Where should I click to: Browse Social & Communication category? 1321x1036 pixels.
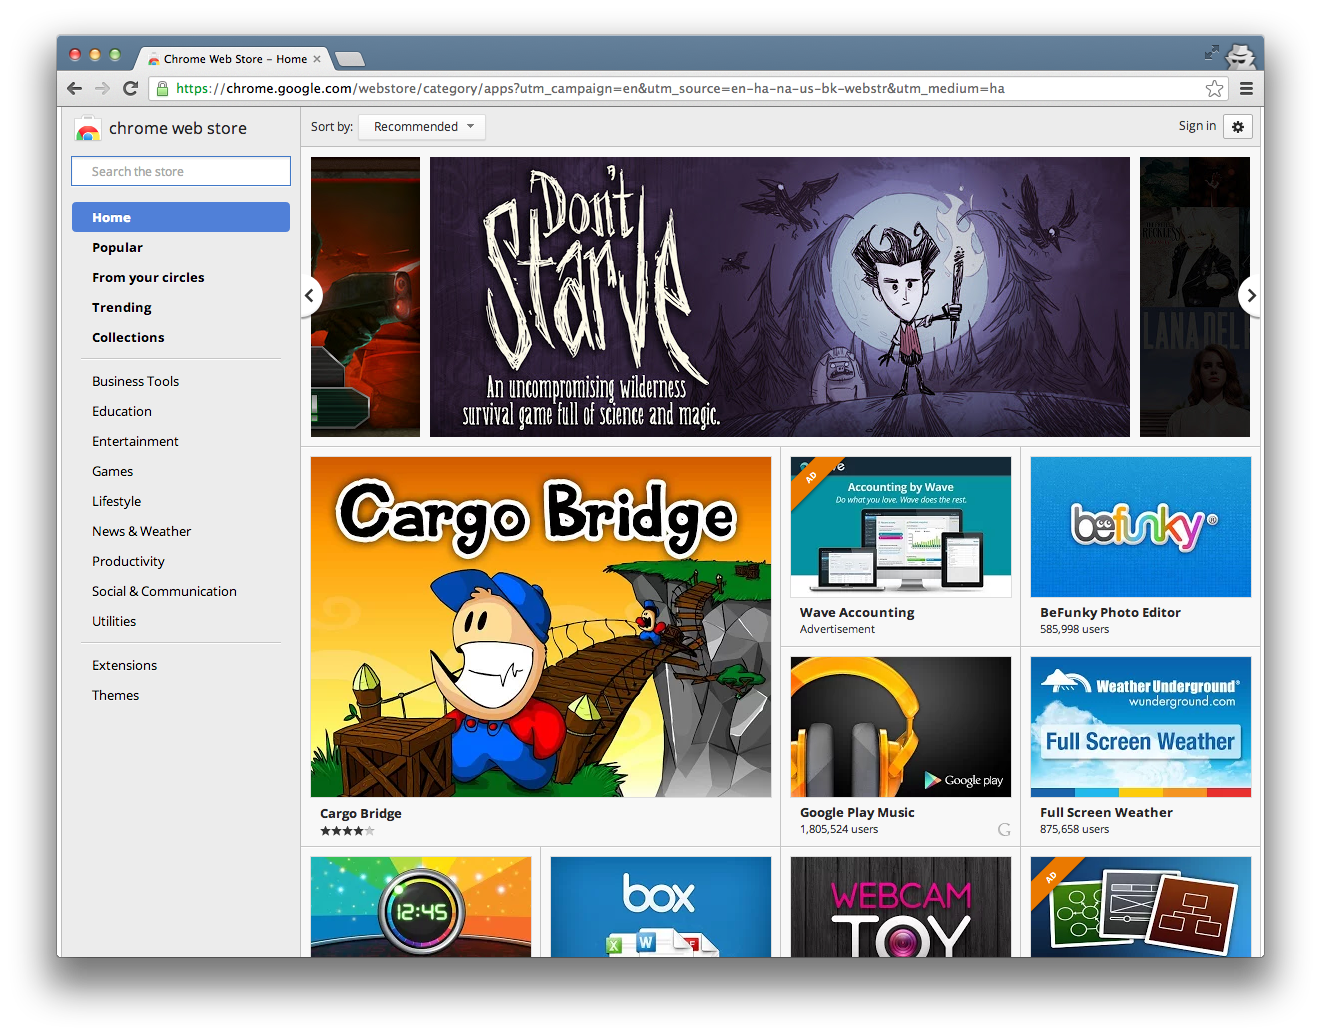(x=164, y=591)
